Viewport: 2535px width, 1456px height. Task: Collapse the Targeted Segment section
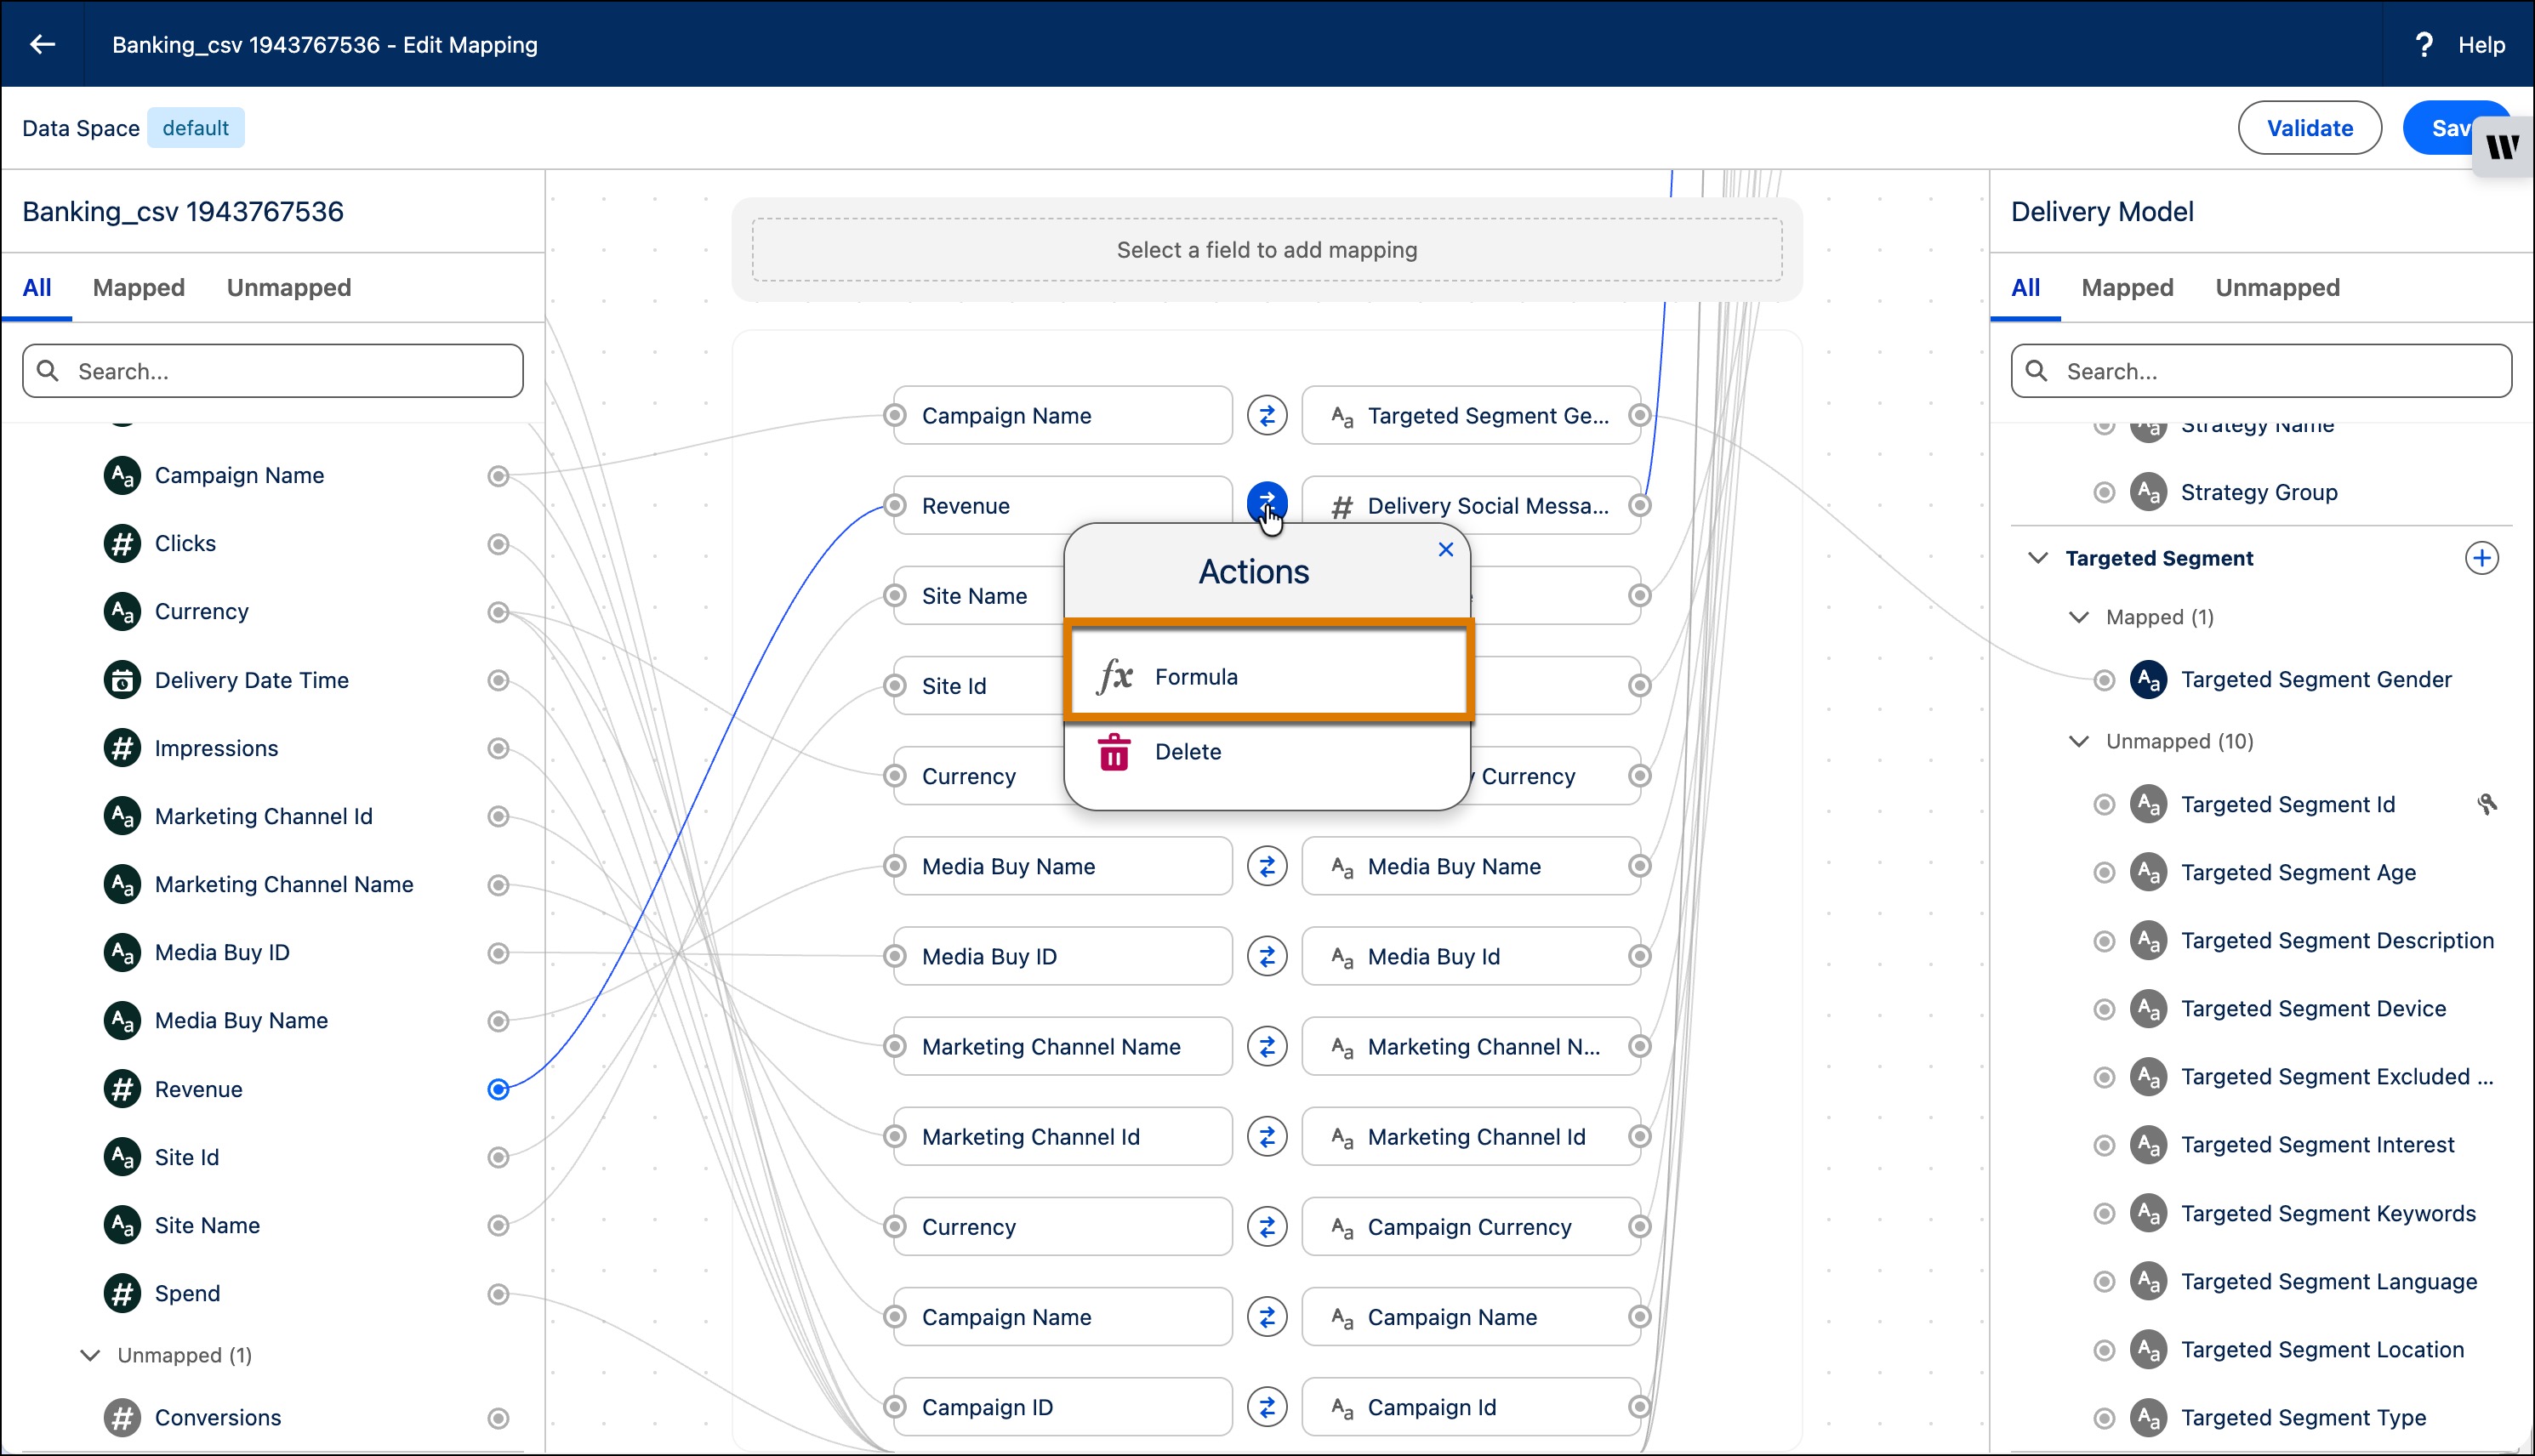(x=2037, y=558)
